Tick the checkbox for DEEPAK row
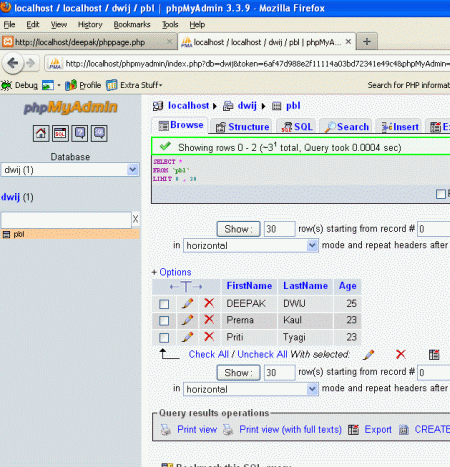 (x=164, y=304)
